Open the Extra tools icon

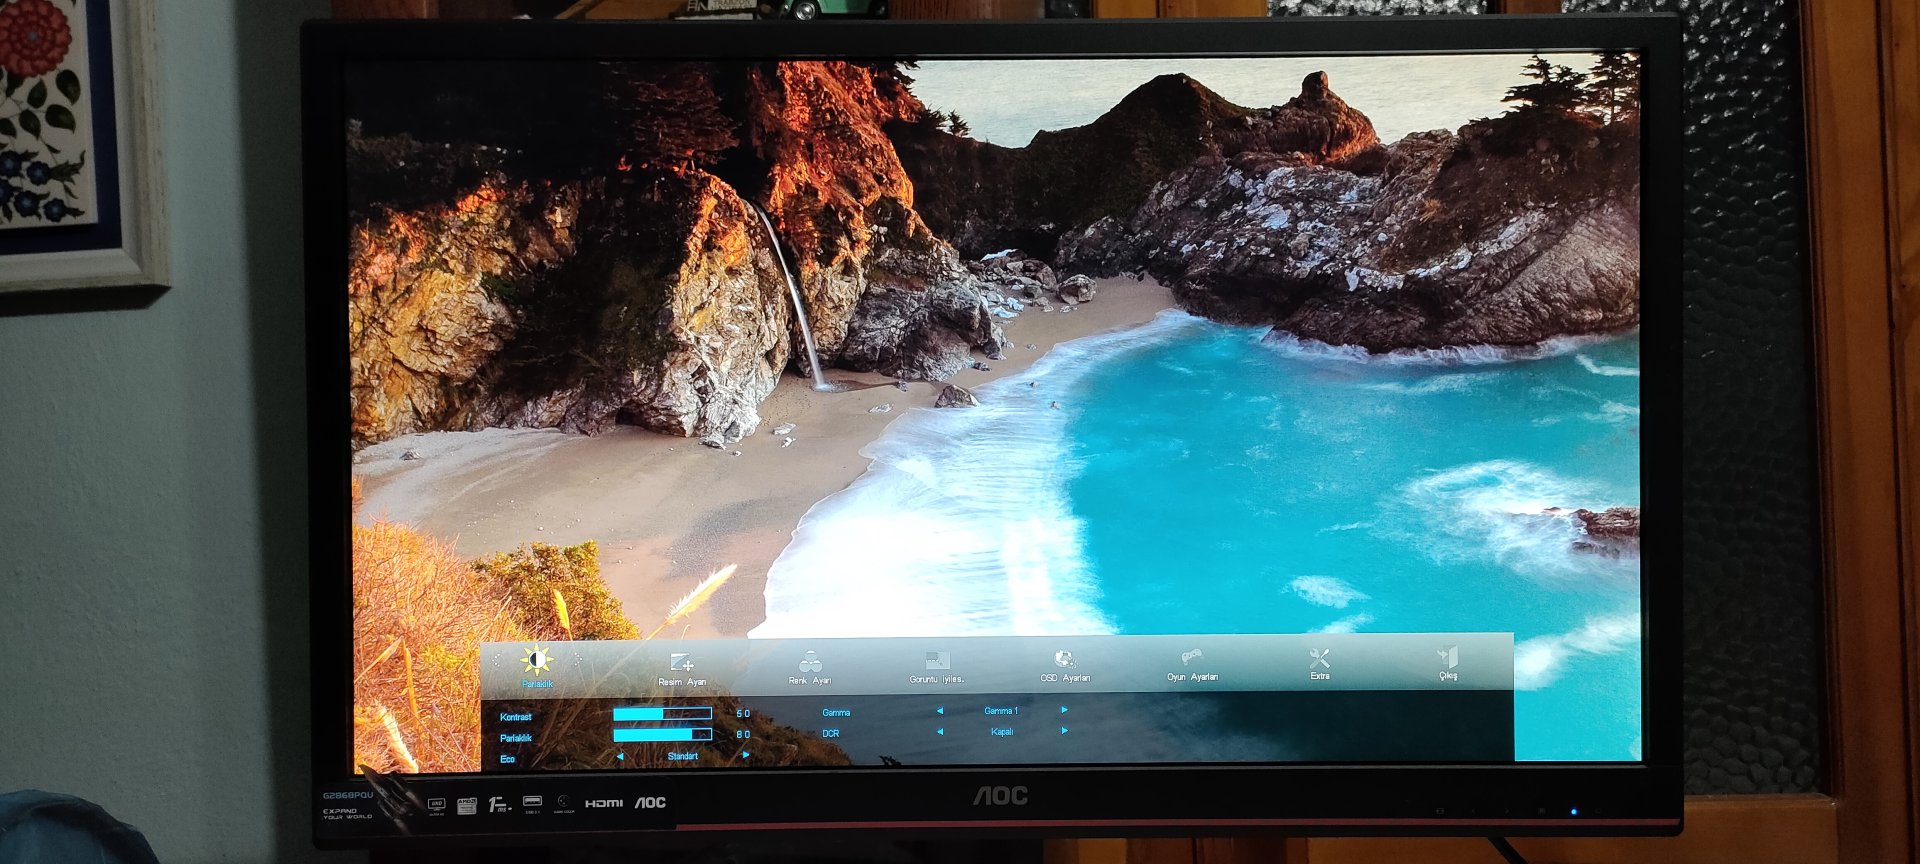[x=1320, y=658]
